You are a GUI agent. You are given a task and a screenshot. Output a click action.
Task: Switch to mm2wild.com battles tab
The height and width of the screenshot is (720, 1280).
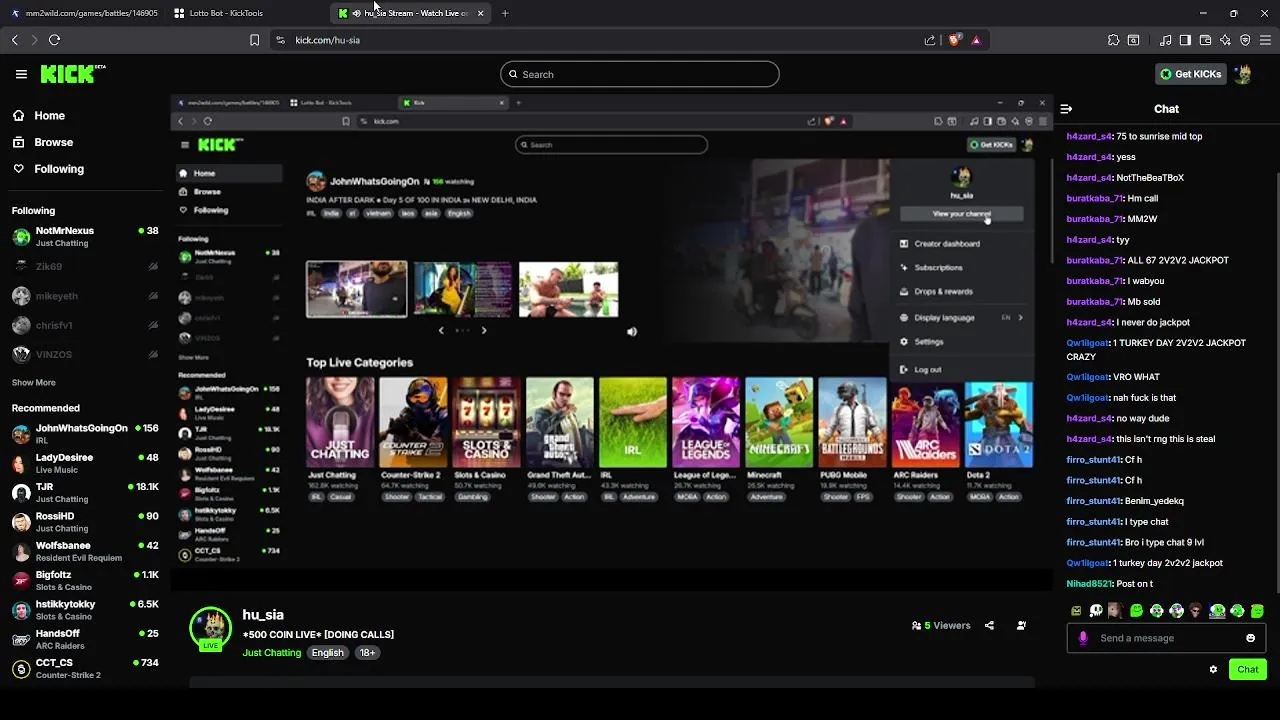coord(84,13)
